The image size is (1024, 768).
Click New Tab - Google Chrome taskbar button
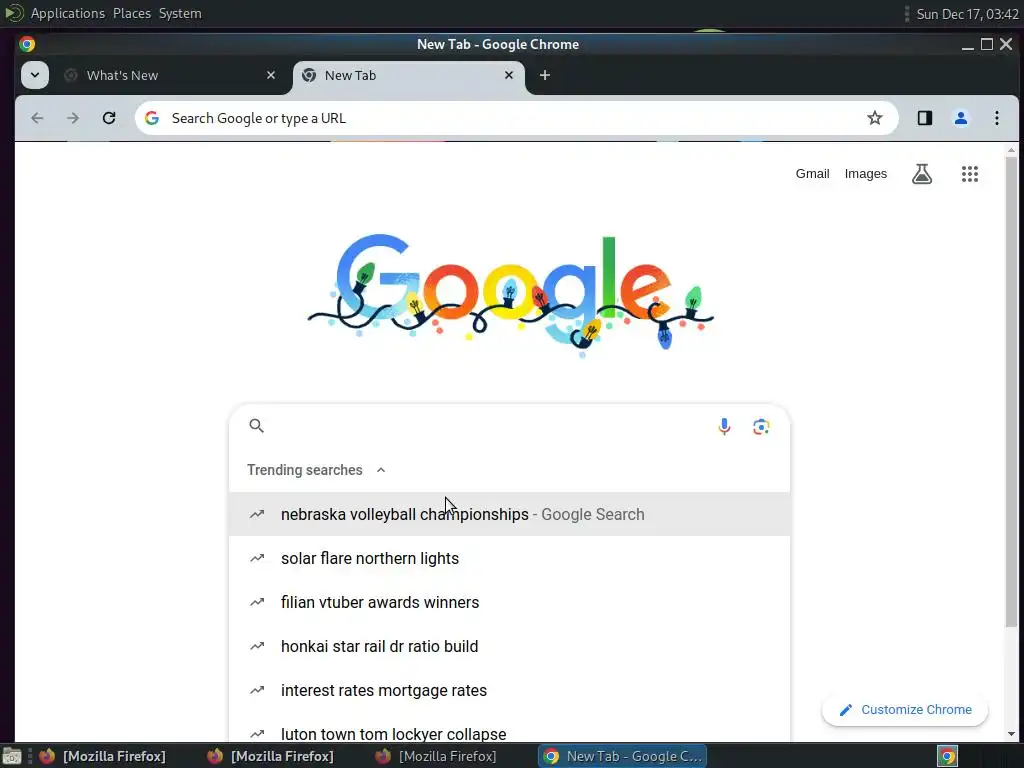pyautogui.click(x=623, y=756)
